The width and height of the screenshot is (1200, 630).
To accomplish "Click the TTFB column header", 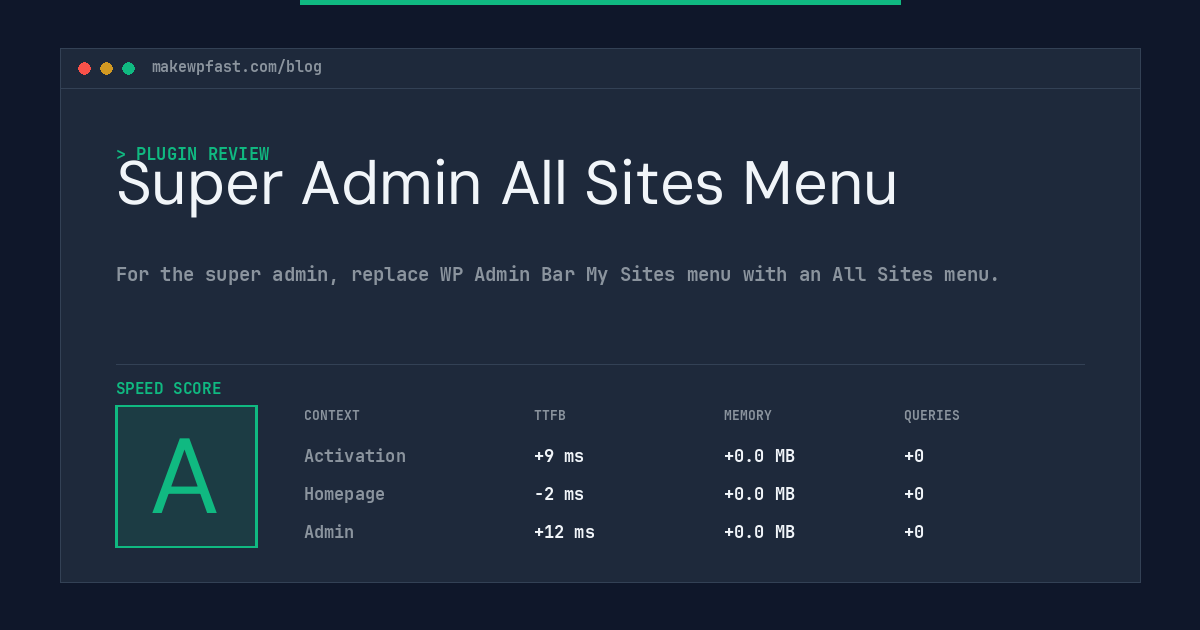I will coord(550,416).
